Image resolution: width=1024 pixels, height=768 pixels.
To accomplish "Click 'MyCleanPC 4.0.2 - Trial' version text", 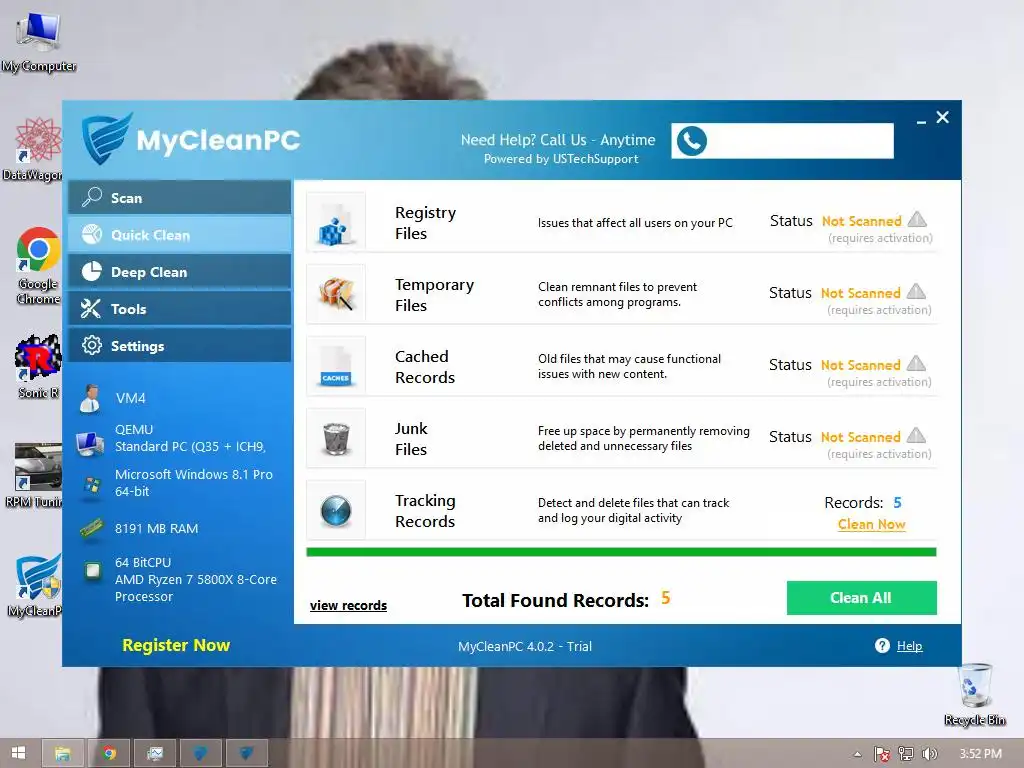I will 524,646.
